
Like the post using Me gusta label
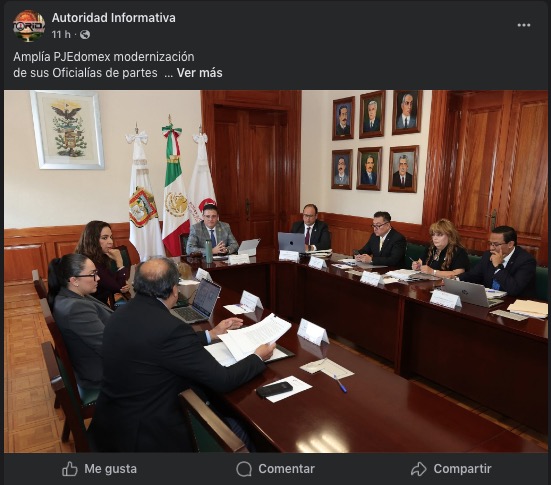click(110, 469)
